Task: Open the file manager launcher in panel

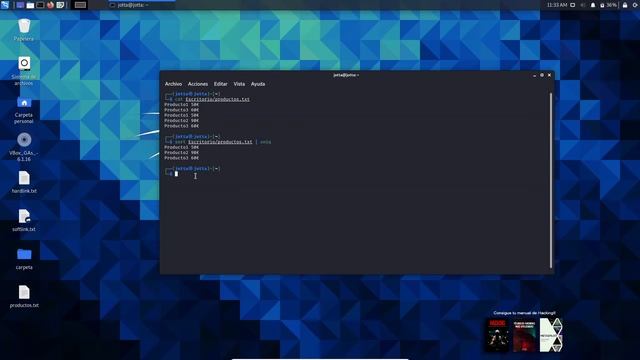Action: [x=31, y=5]
